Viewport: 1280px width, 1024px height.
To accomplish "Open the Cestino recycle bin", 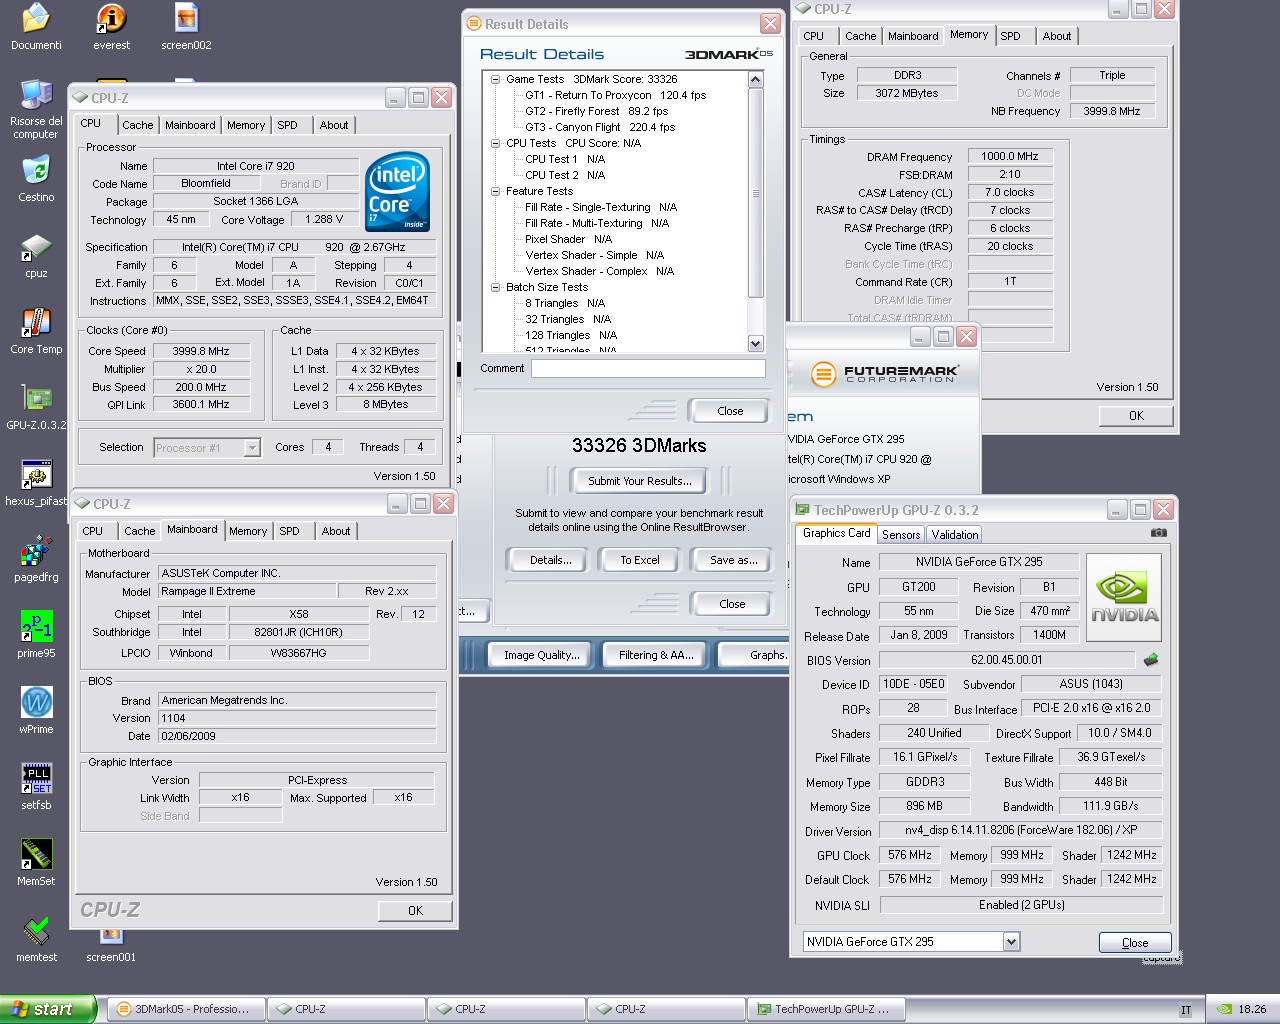I will pos(36,179).
